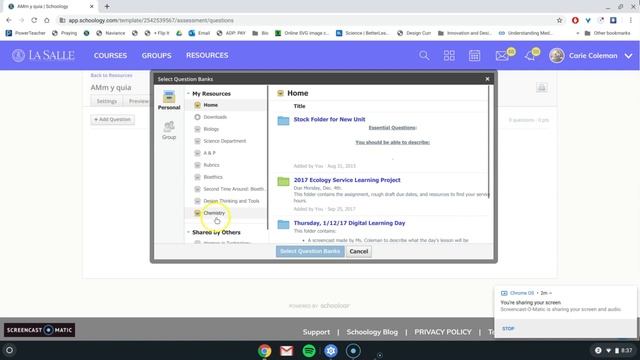Reload the page with refresh icon
Viewport: 640px width, 360px height.
click(34, 20)
